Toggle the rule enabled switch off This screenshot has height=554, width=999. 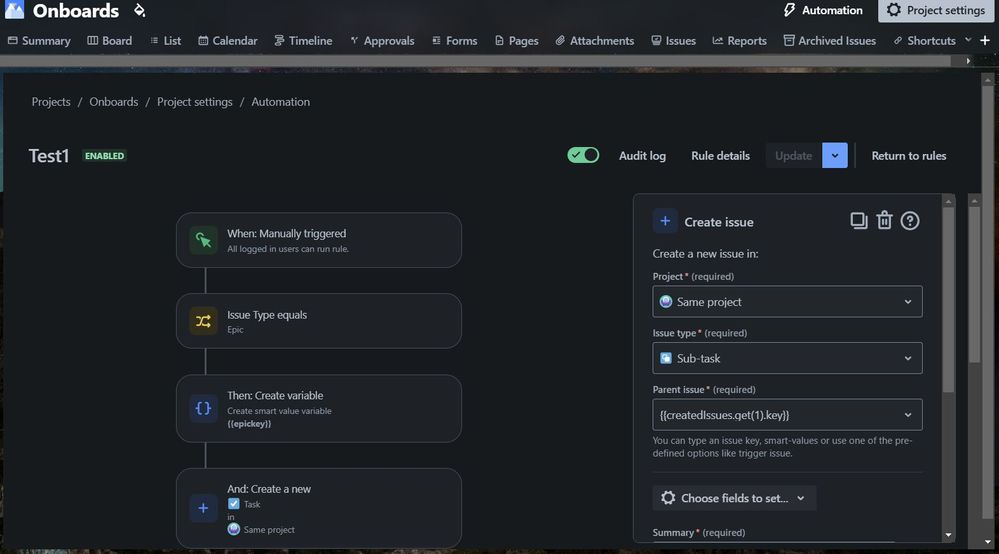(583, 155)
